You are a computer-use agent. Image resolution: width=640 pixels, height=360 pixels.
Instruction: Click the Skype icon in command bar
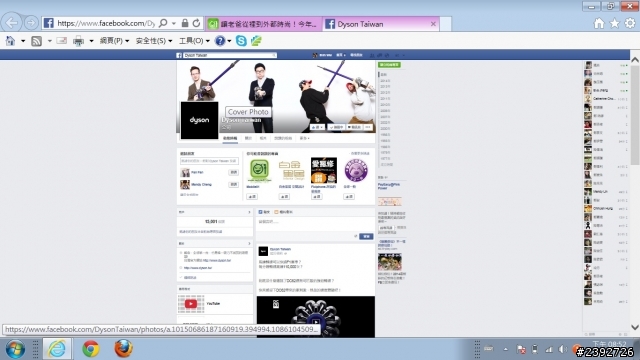pyautogui.click(x=241, y=41)
